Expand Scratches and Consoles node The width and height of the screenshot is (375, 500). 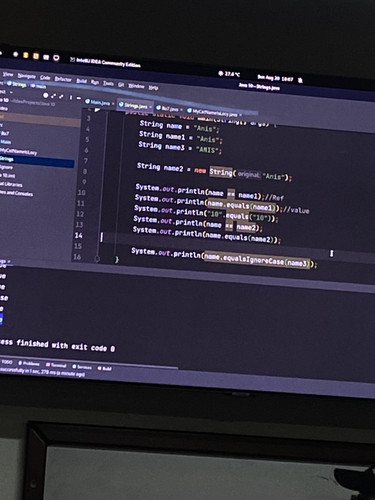pos(16,193)
